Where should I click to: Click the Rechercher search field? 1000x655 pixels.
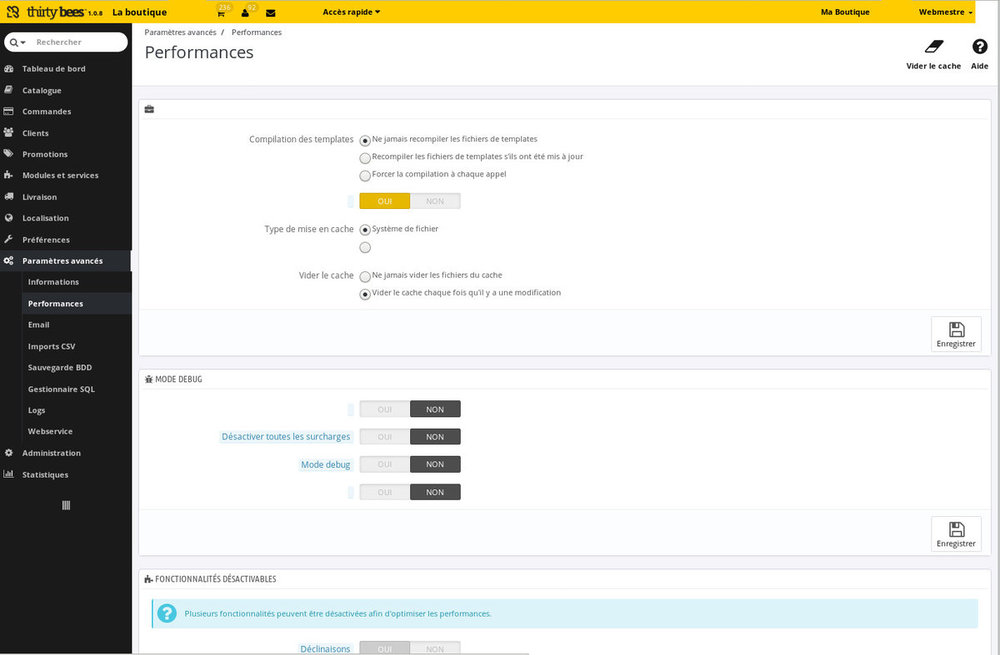point(77,43)
